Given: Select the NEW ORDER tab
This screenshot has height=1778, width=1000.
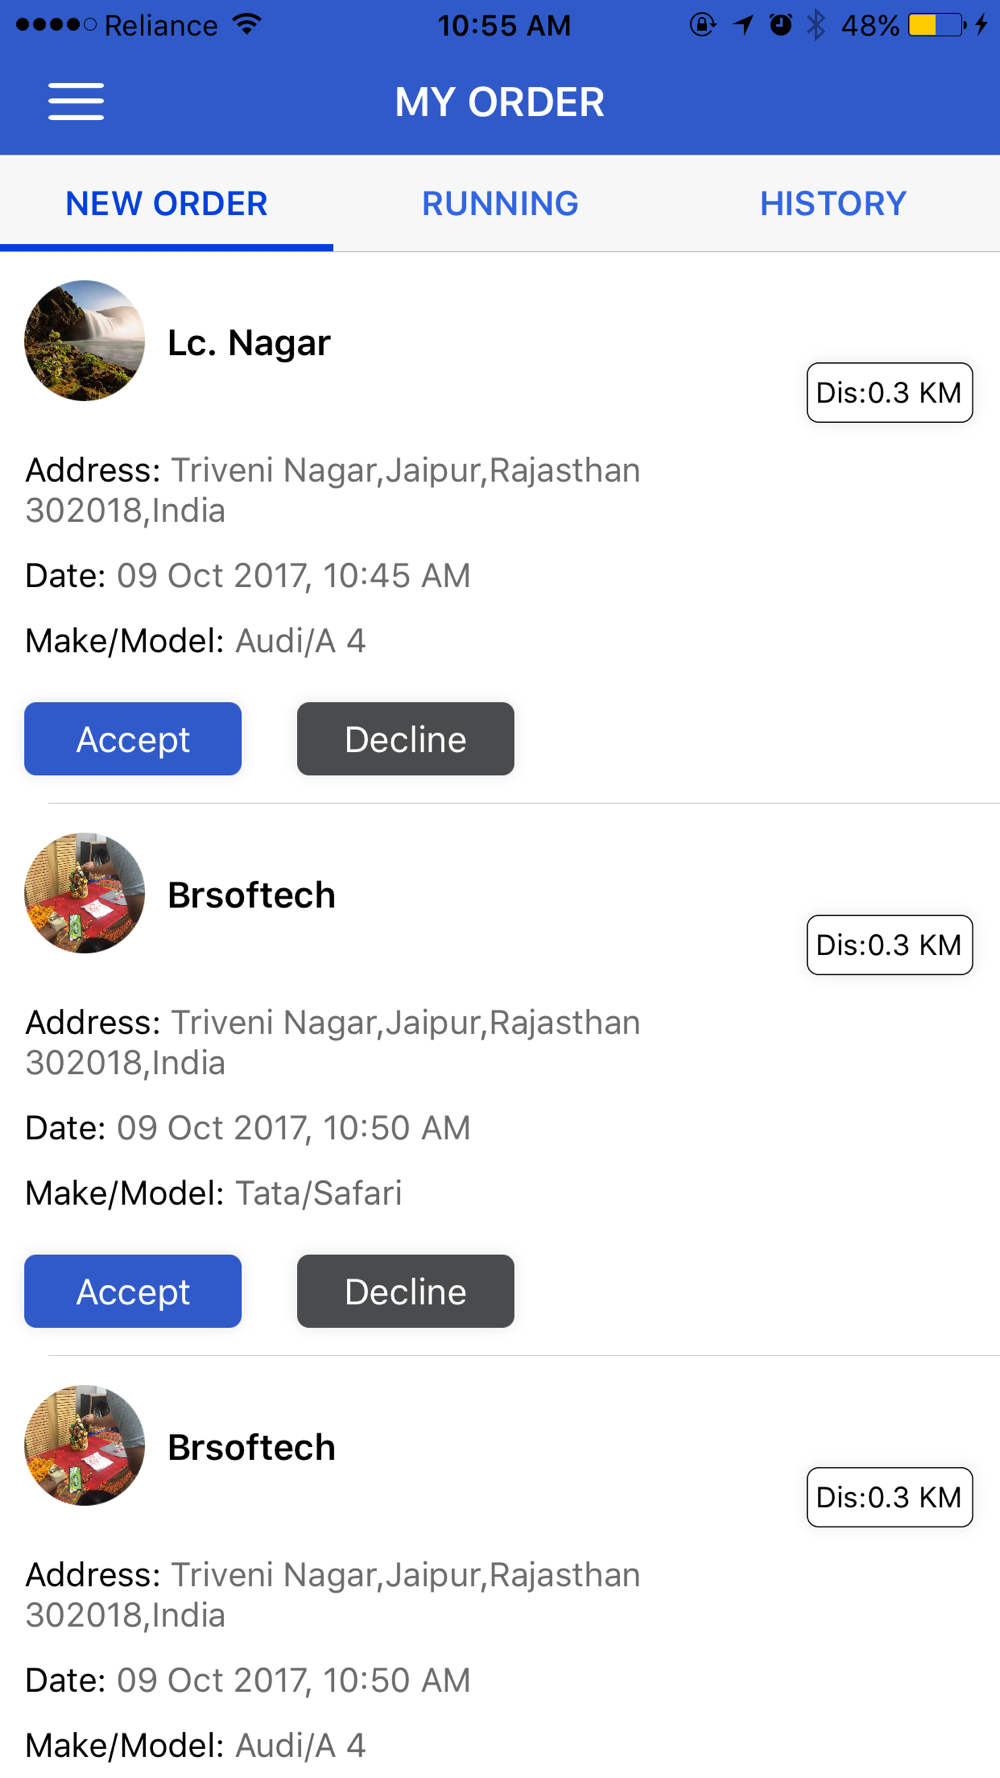Looking at the screenshot, I should [x=166, y=203].
